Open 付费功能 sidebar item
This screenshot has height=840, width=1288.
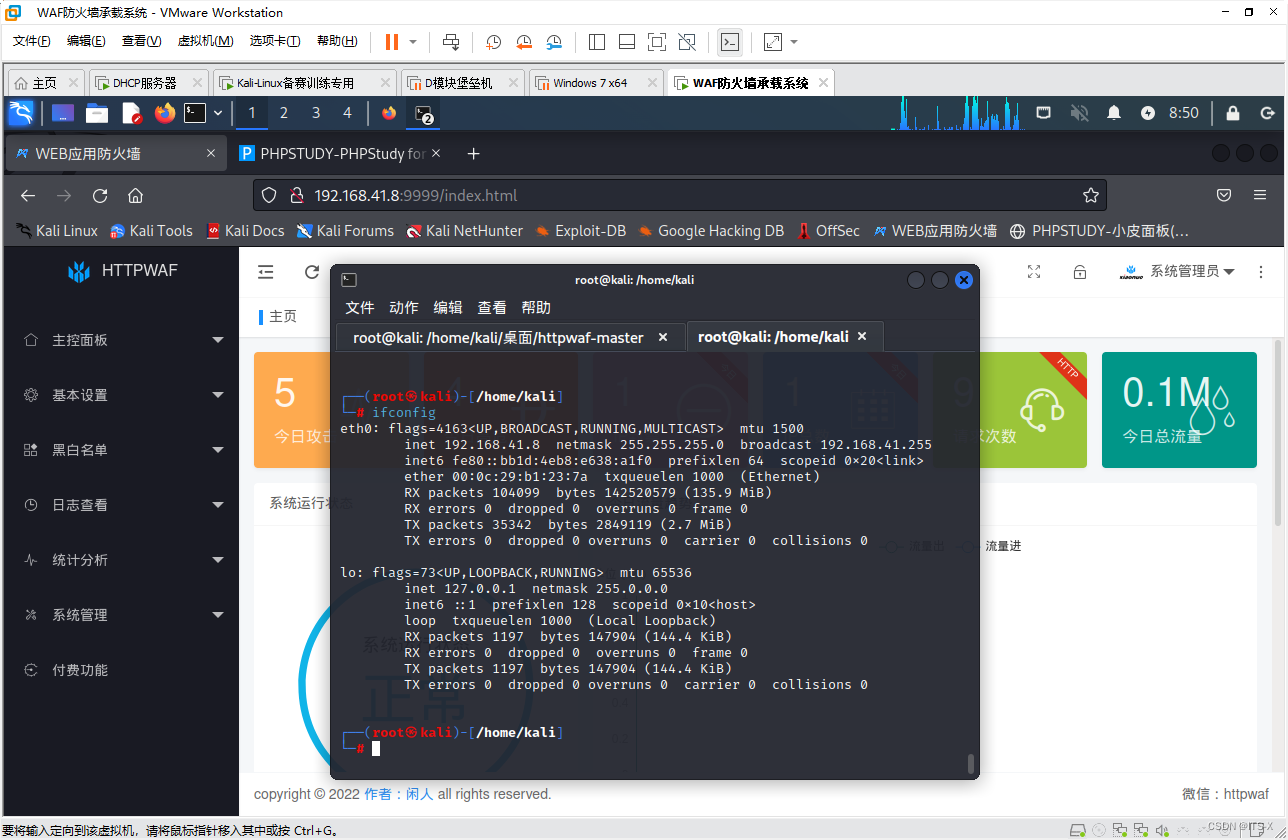pos(120,670)
